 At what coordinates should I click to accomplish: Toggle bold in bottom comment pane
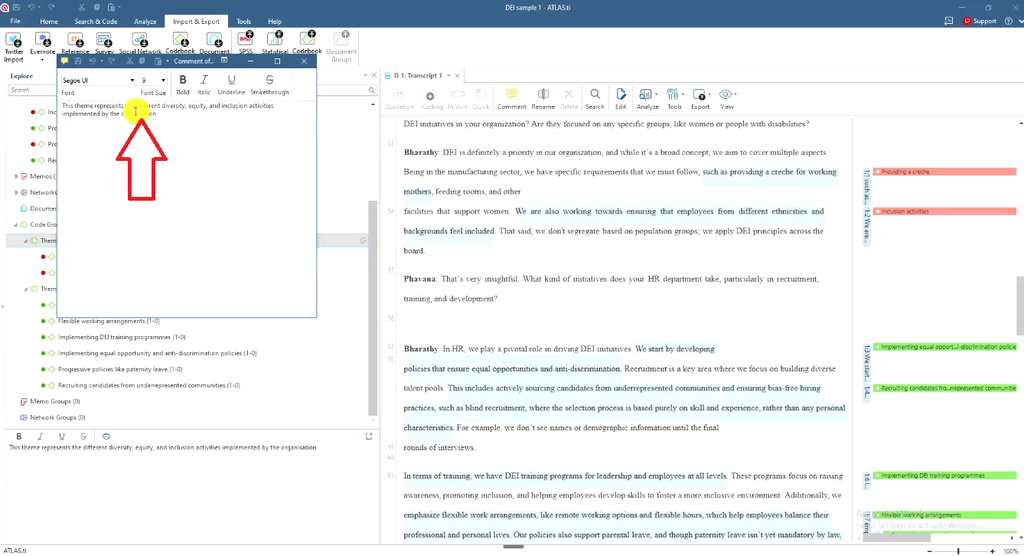click(19, 436)
